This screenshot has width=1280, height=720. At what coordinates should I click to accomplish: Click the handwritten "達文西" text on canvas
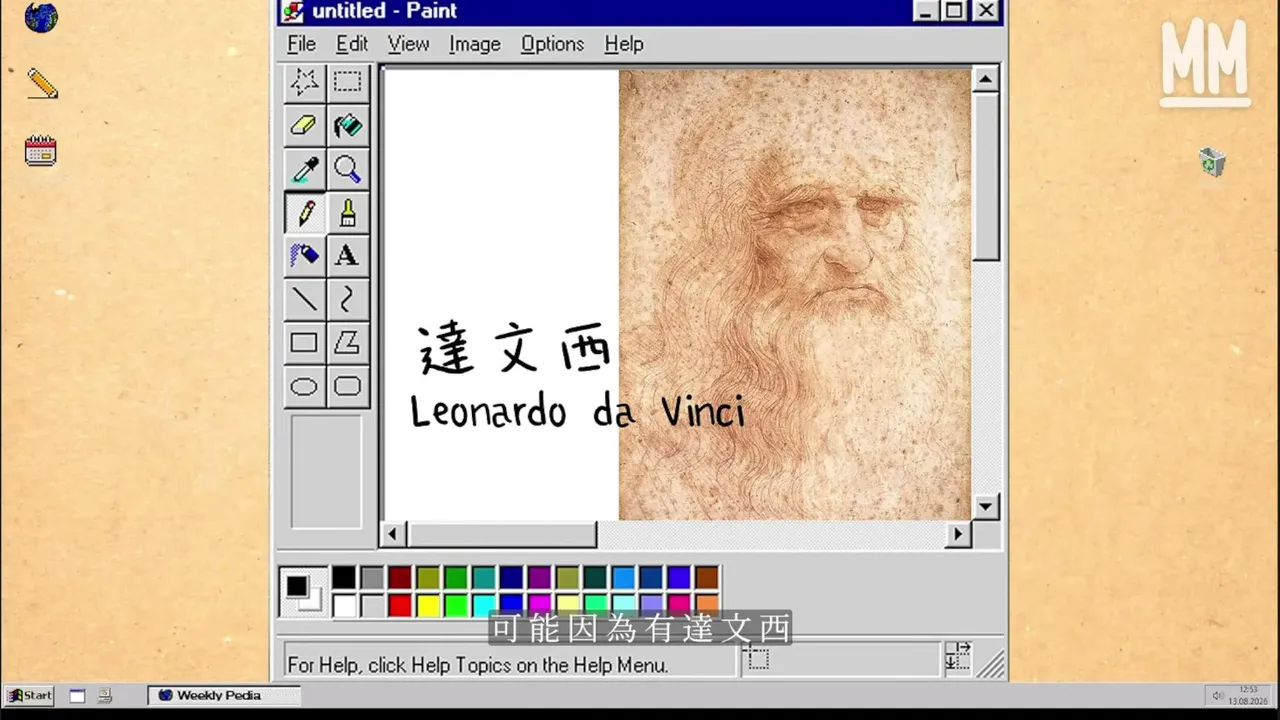click(x=515, y=349)
